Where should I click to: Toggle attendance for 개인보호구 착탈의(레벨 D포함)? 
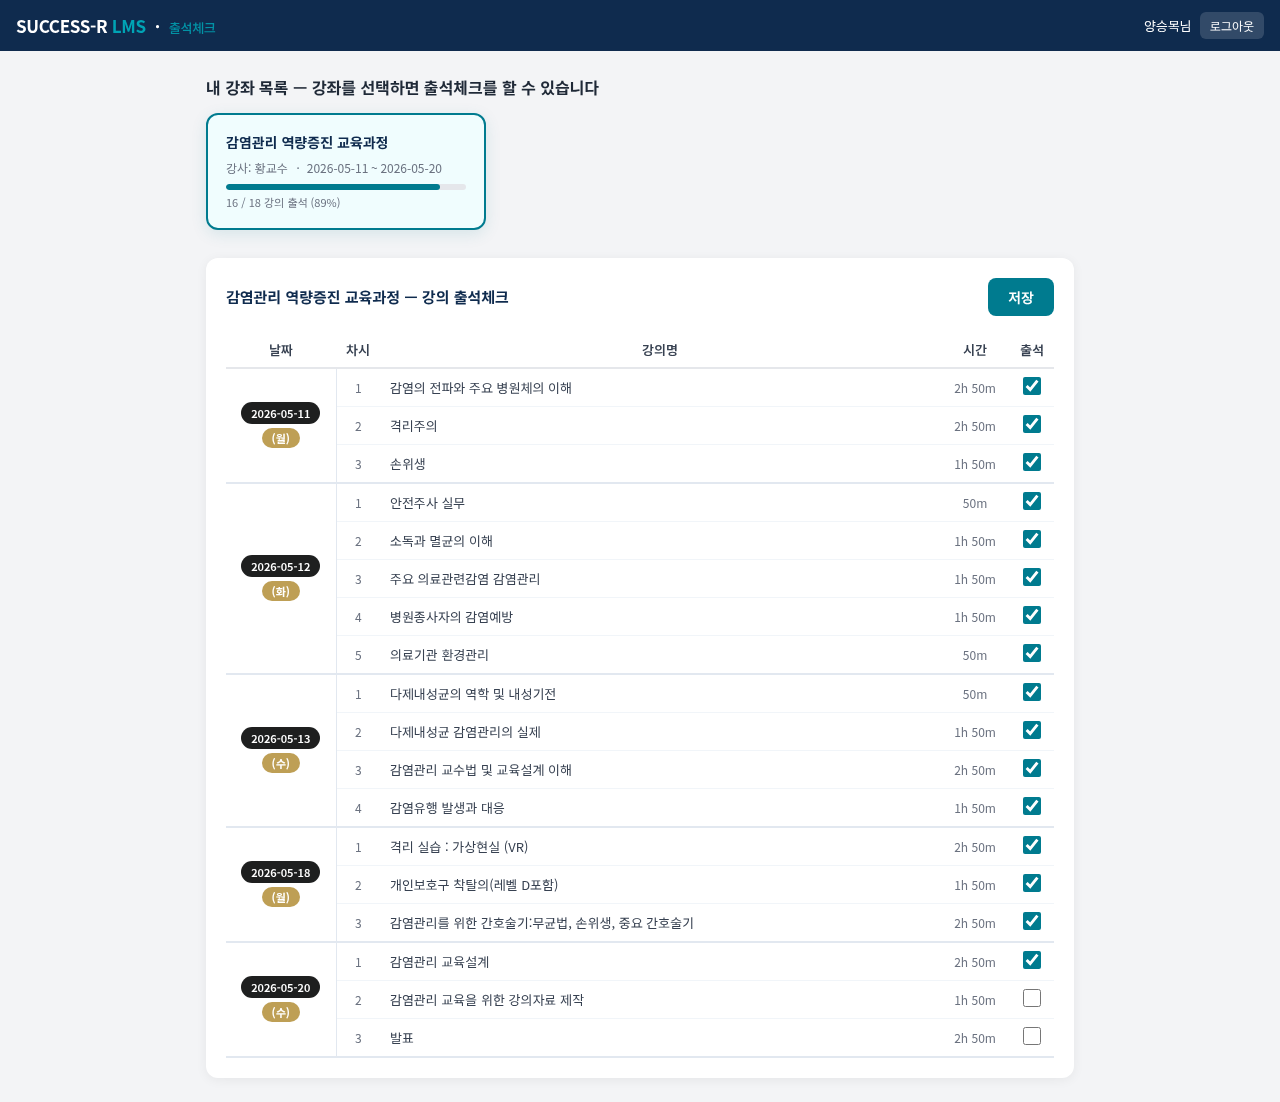point(1032,883)
